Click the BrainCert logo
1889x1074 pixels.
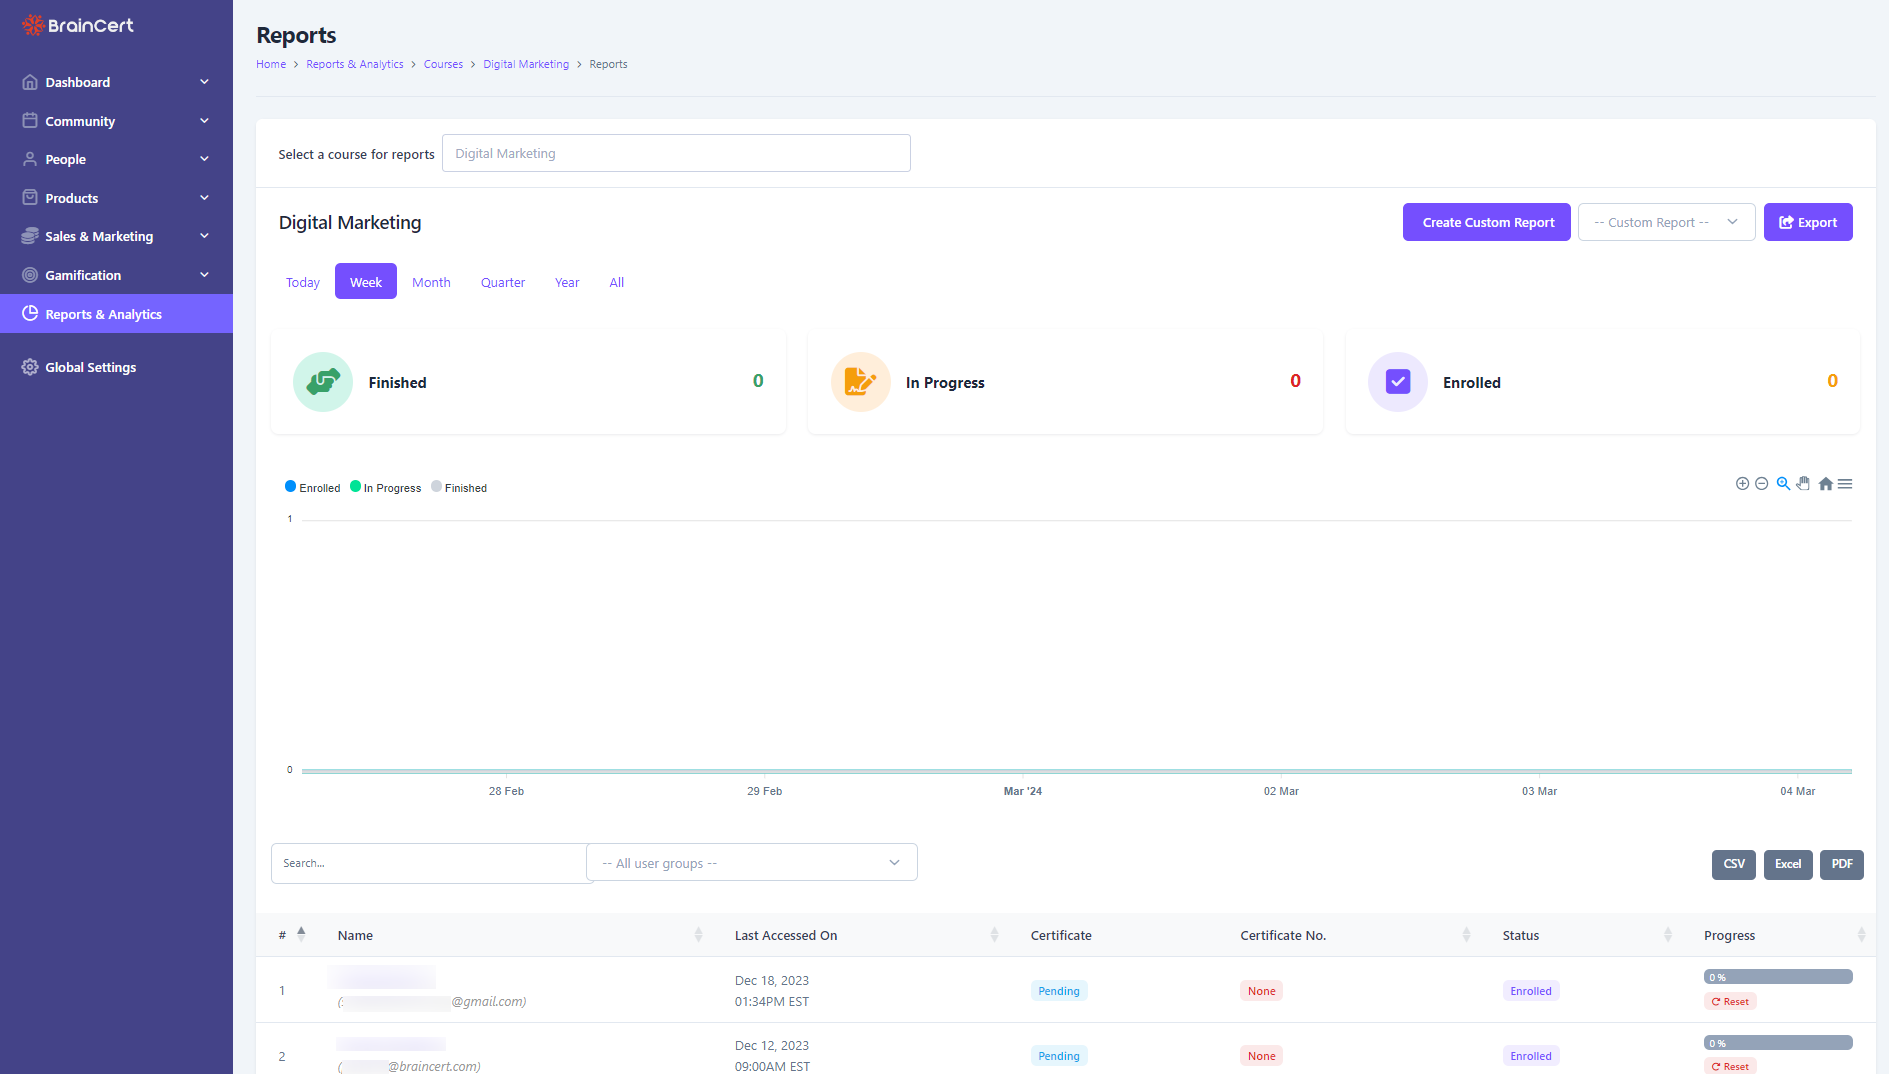(78, 25)
